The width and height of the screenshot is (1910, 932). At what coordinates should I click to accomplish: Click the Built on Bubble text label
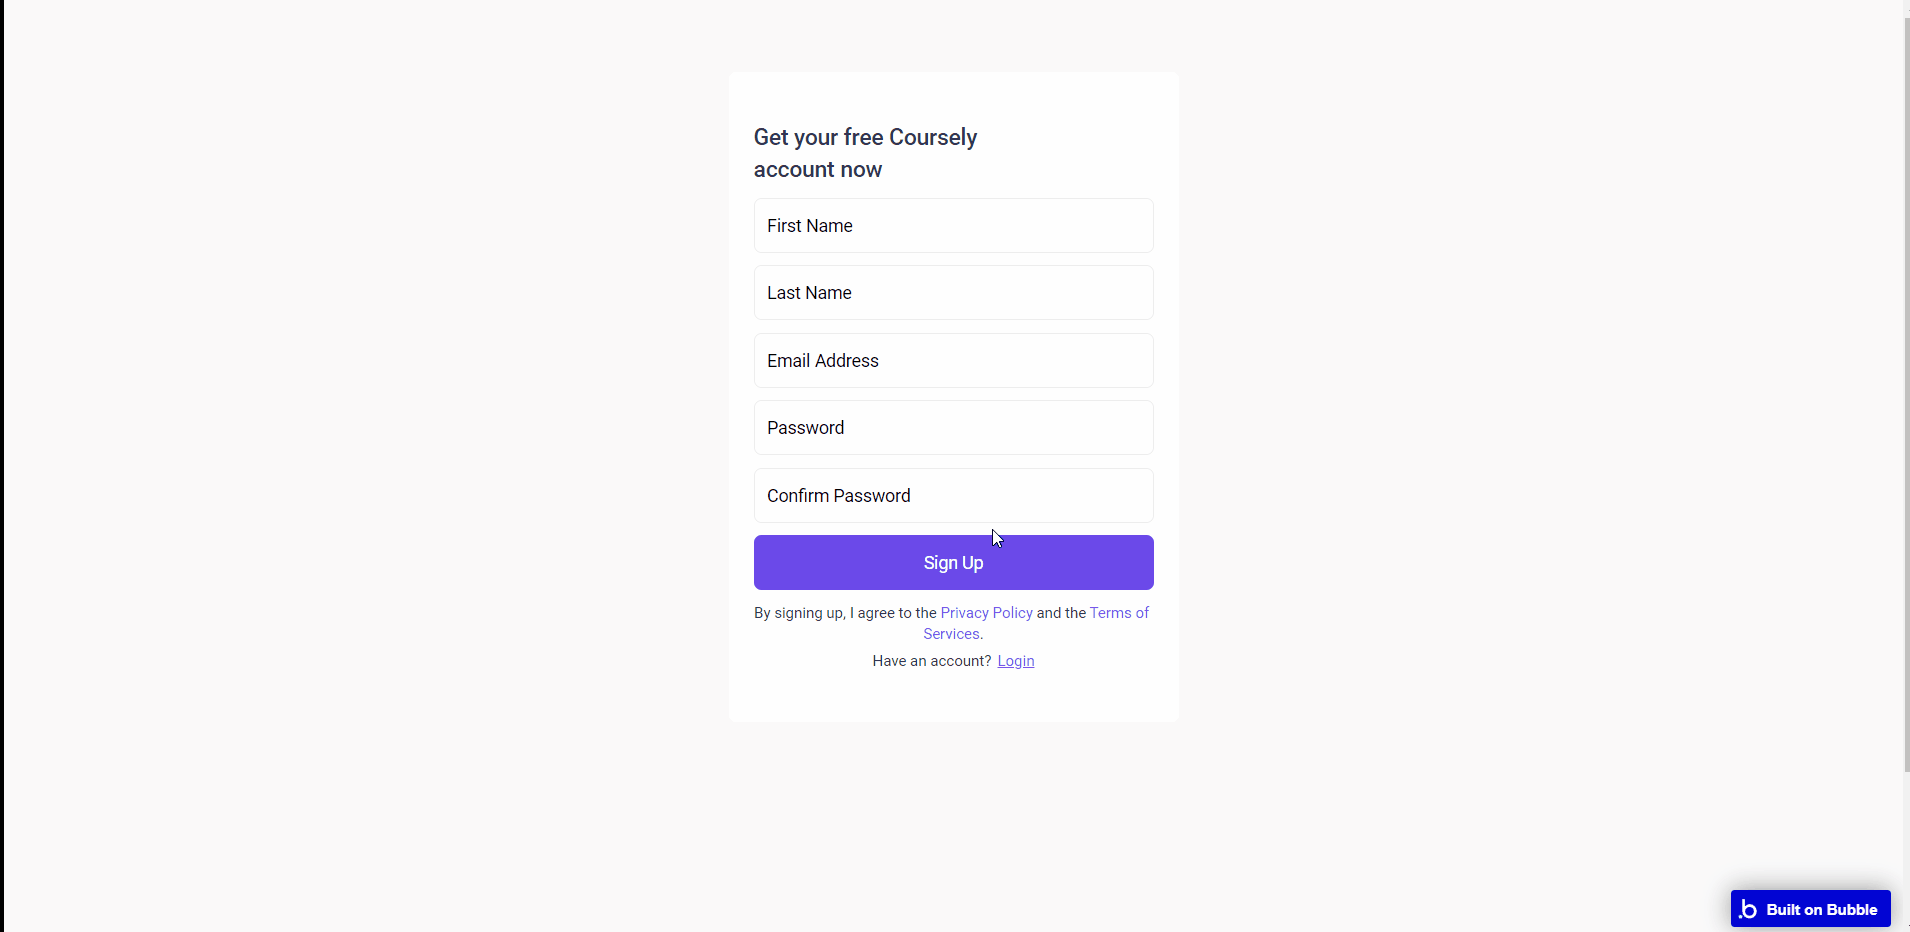tap(1821, 910)
